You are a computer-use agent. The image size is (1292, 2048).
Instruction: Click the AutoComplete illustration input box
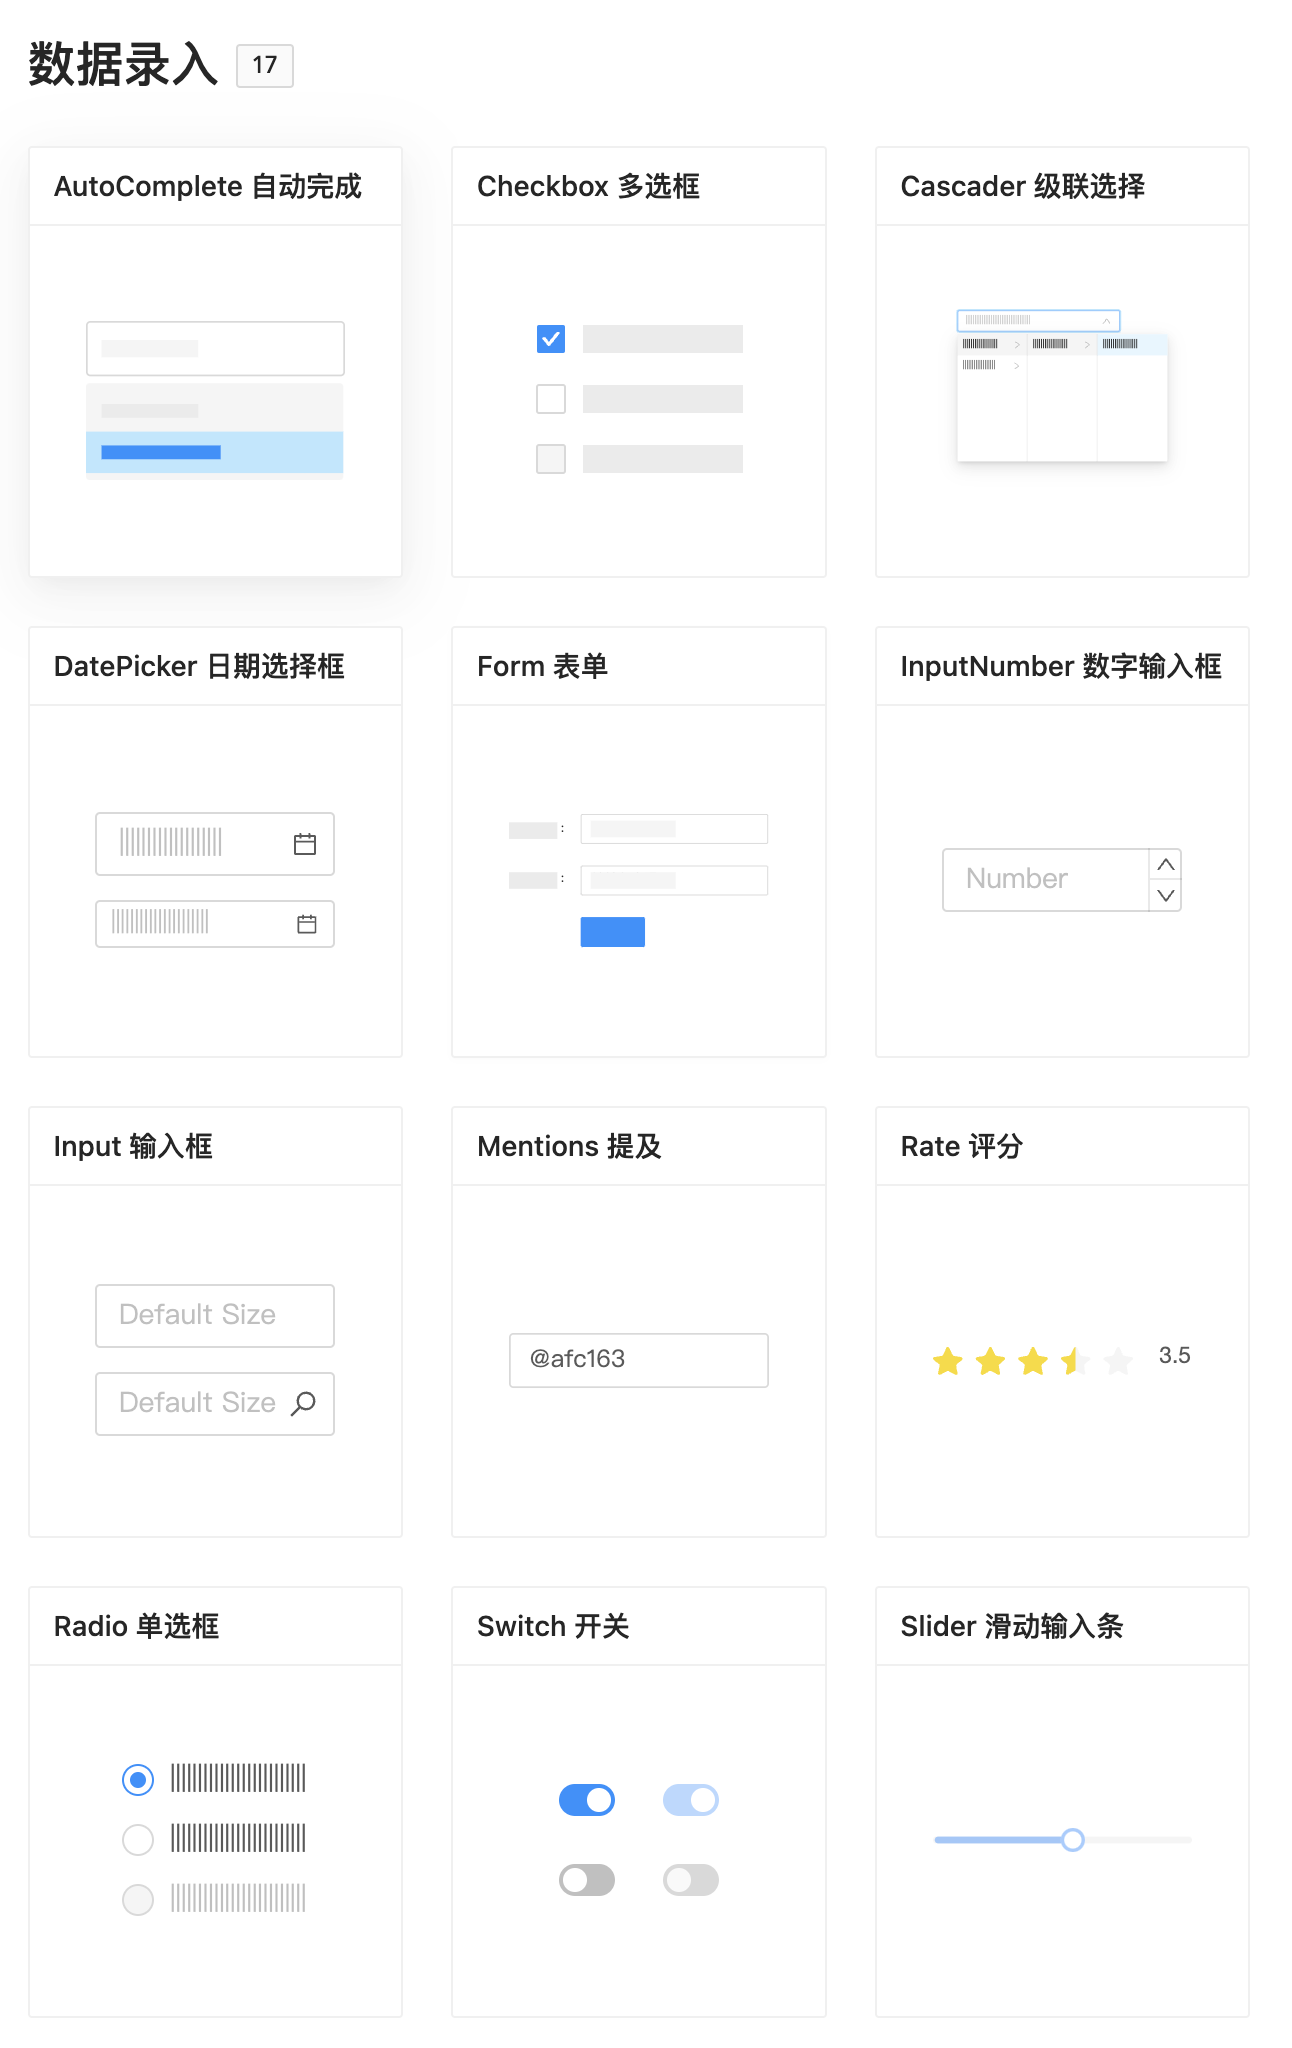coord(215,348)
